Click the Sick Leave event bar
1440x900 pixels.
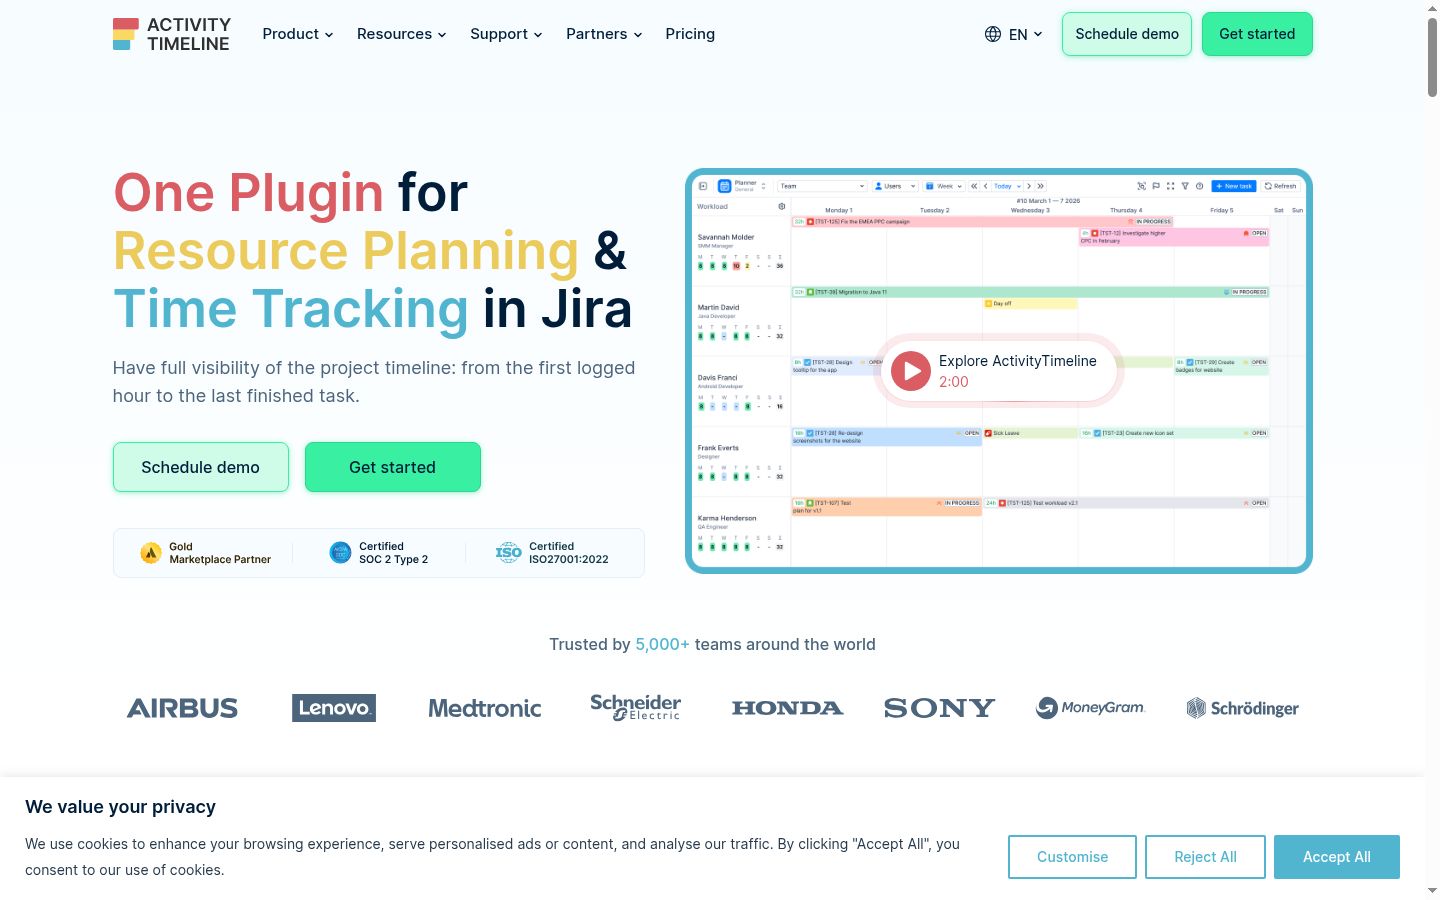(1030, 433)
